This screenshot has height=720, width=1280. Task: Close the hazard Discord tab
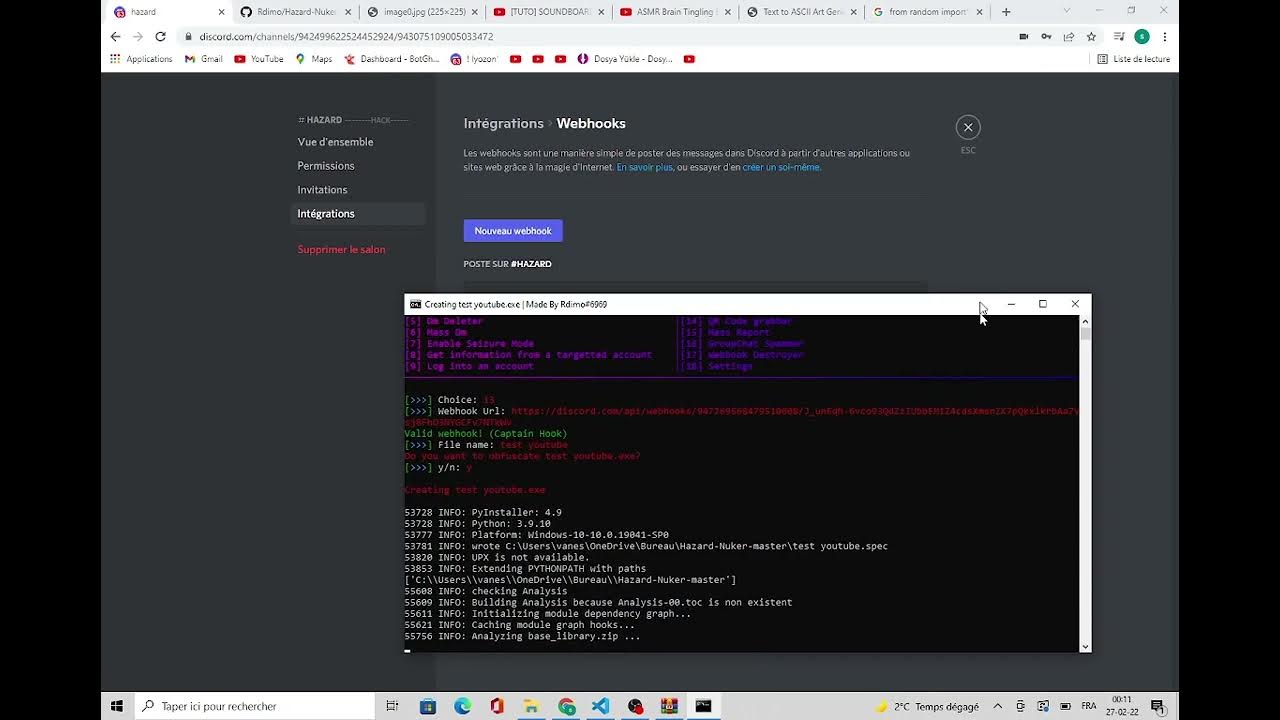click(222, 12)
